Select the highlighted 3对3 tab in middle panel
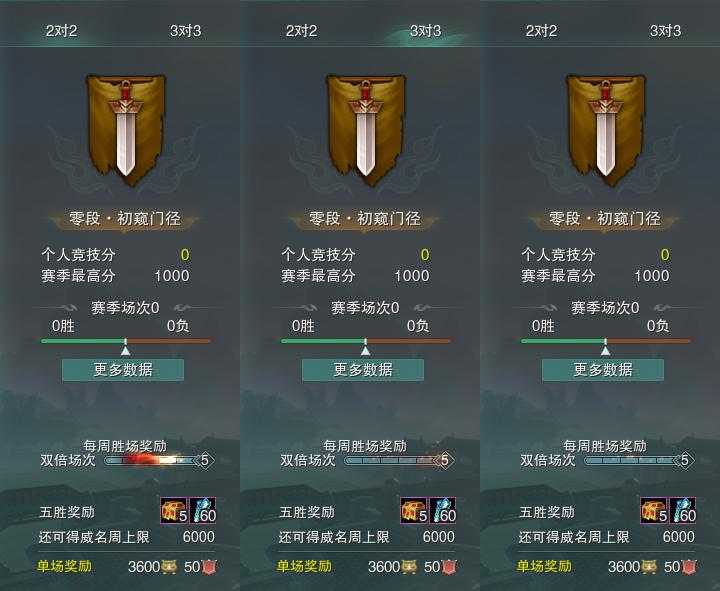The width and height of the screenshot is (720, 591). click(x=425, y=31)
